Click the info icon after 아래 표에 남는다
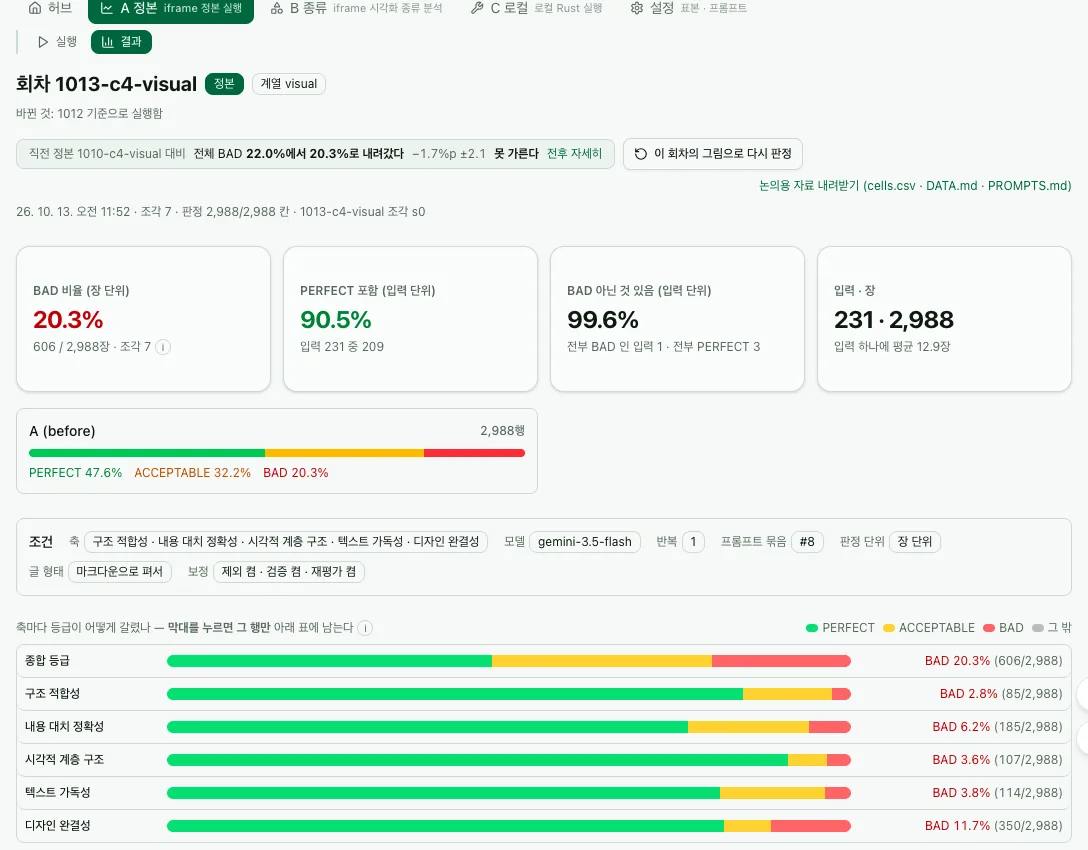The height and width of the screenshot is (850, 1088). point(365,628)
